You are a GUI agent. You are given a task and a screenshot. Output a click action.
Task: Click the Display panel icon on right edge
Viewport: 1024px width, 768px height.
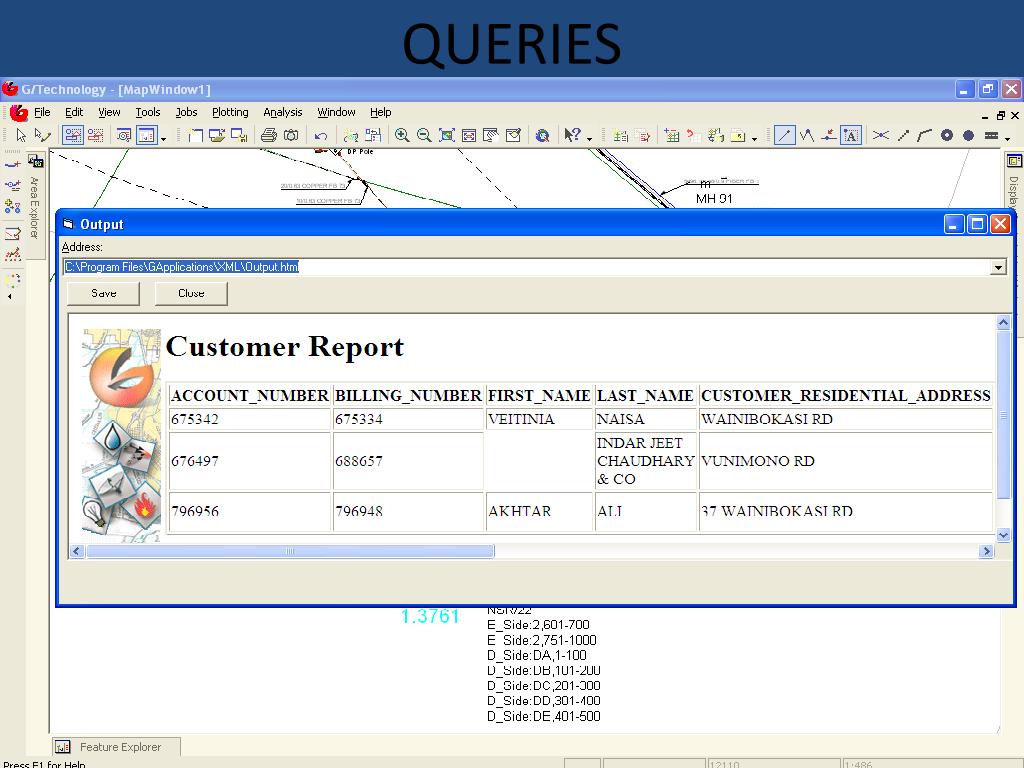1014,161
